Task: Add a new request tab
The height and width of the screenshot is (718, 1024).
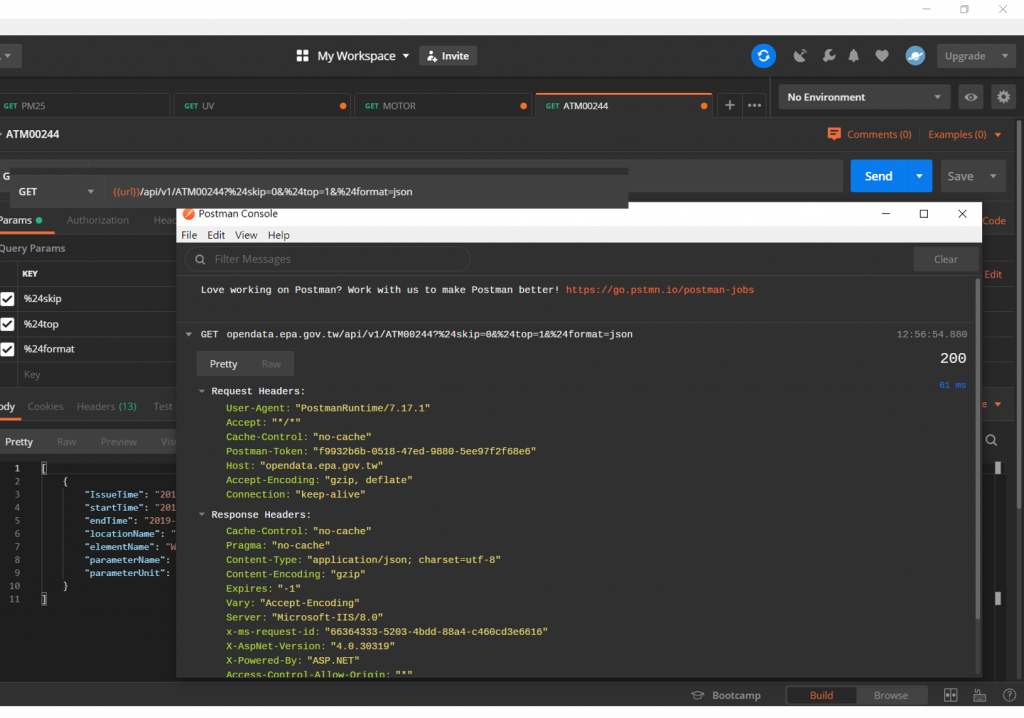Action: point(729,106)
